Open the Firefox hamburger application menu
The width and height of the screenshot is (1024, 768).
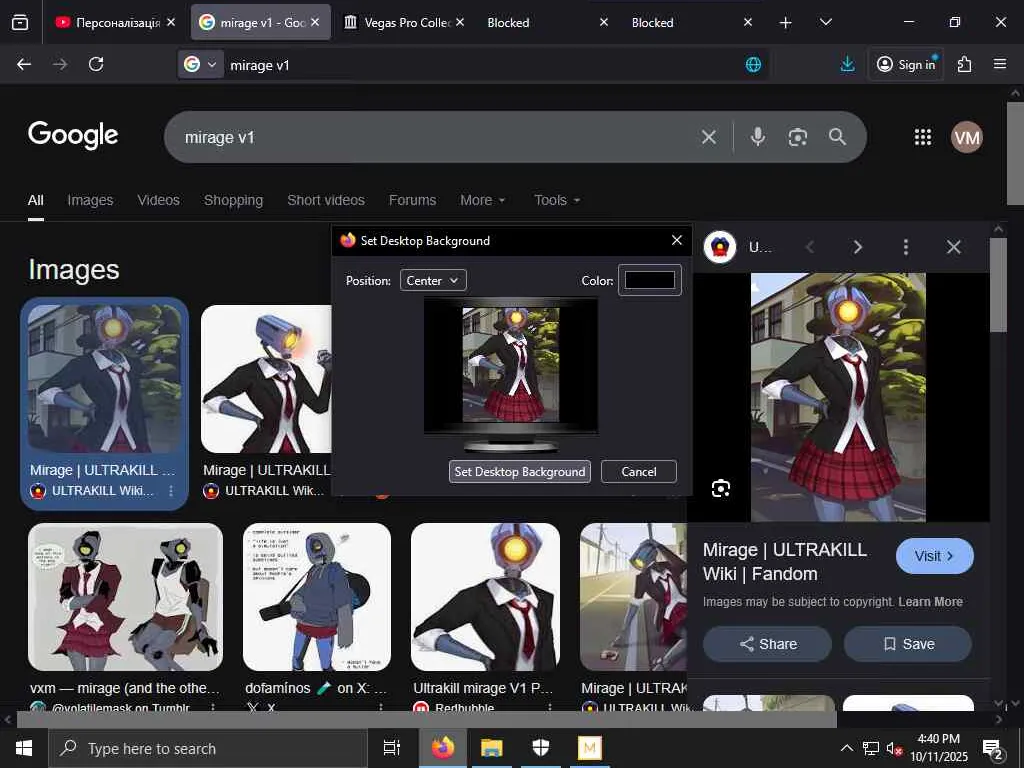pyautogui.click(x=1000, y=64)
